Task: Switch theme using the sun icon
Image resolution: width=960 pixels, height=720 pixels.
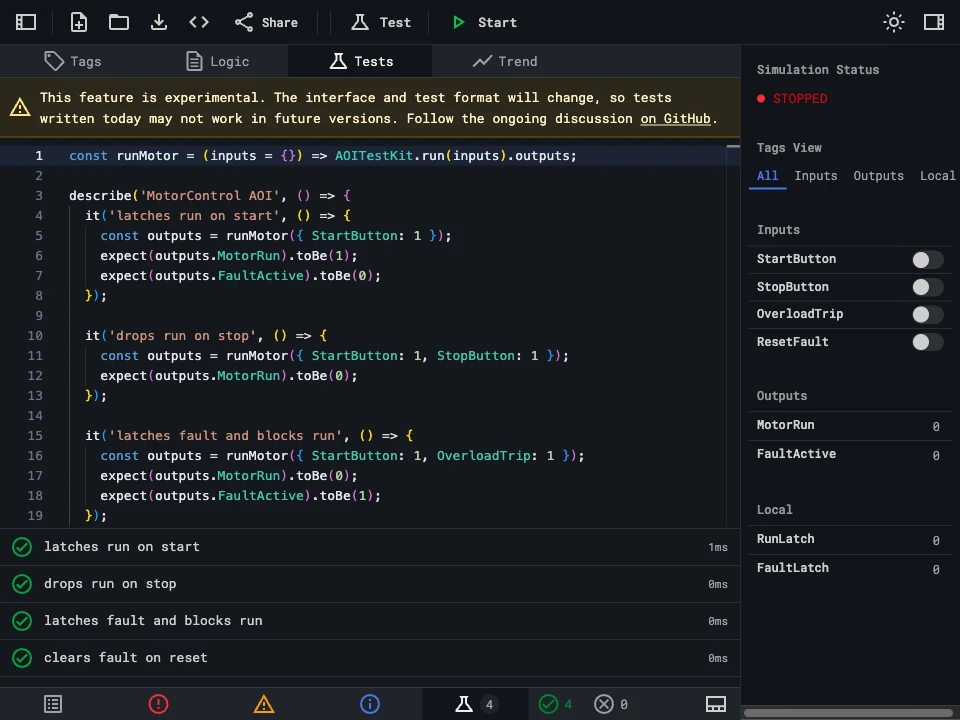Action: click(x=894, y=22)
